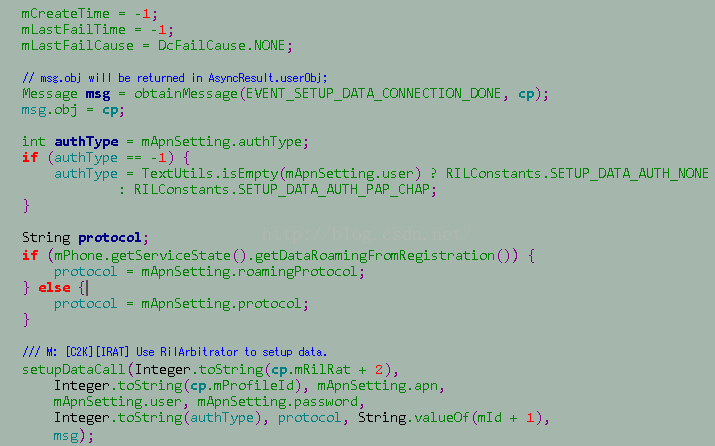
Task: Click the text "String.valueOf"
Action: click(x=414, y=418)
